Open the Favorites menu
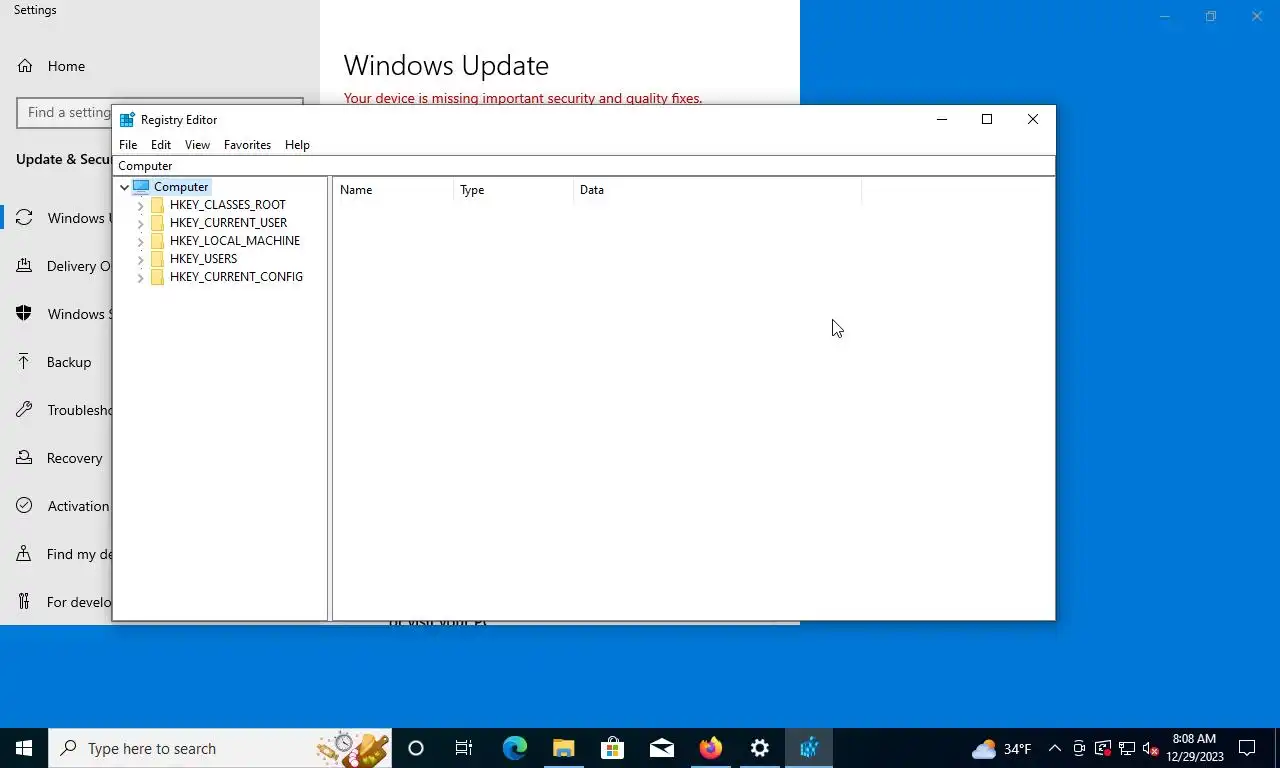Image resolution: width=1280 pixels, height=768 pixels. coord(247,145)
